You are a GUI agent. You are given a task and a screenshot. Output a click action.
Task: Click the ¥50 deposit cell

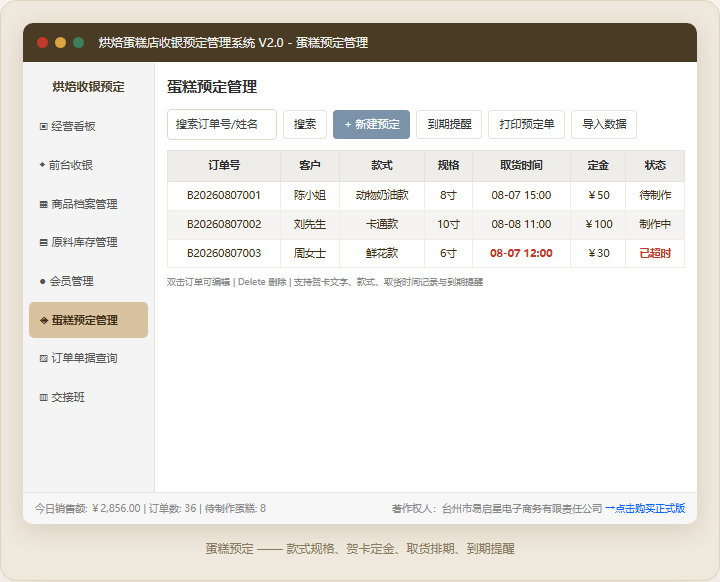tap(598, 196)
